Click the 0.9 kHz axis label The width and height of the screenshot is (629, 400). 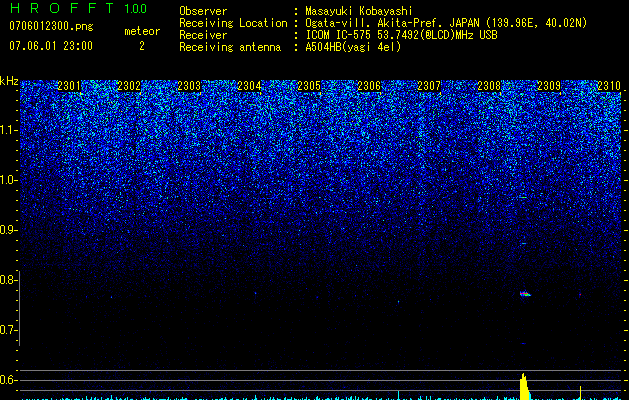click(x=8, y=230)
